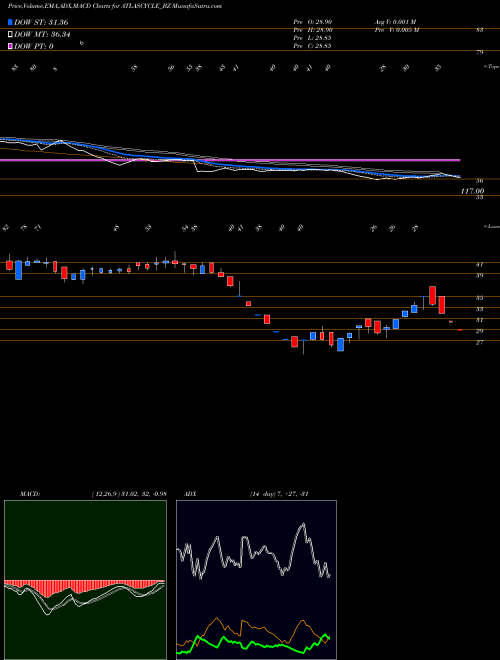Click the price axis label '39'
Image resolution: width=500 pixels, height=660 pixels.
click(479, 276)
